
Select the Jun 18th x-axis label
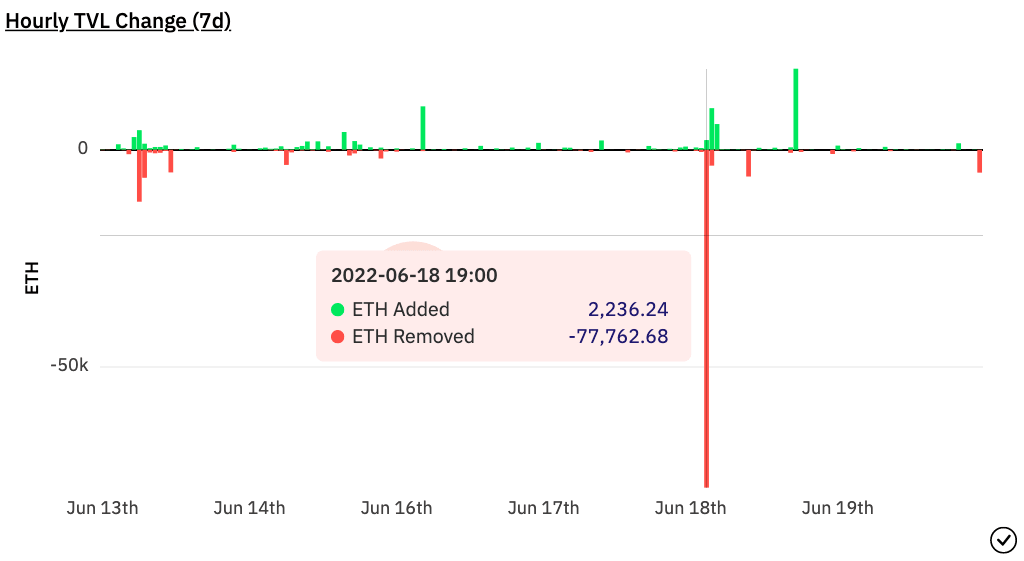click(690, 508)
